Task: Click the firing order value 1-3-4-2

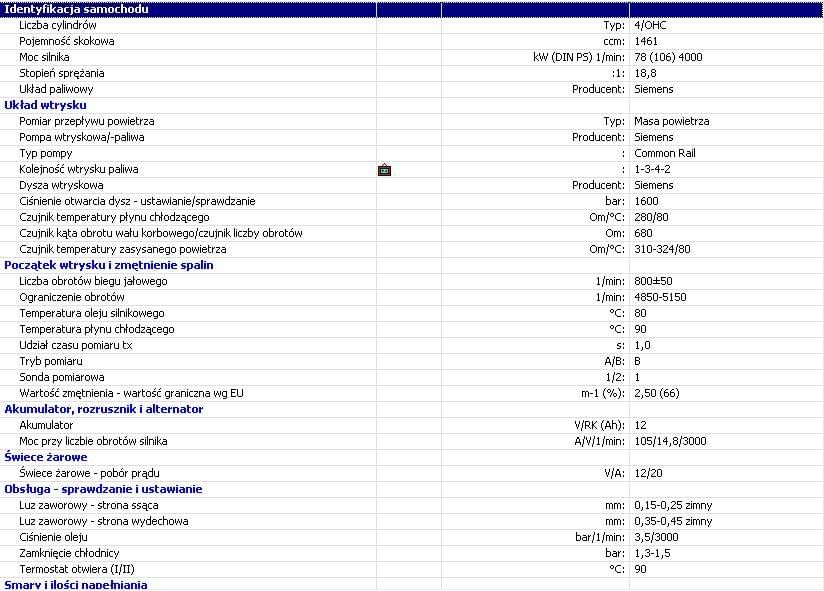Action: click(652, 169)
